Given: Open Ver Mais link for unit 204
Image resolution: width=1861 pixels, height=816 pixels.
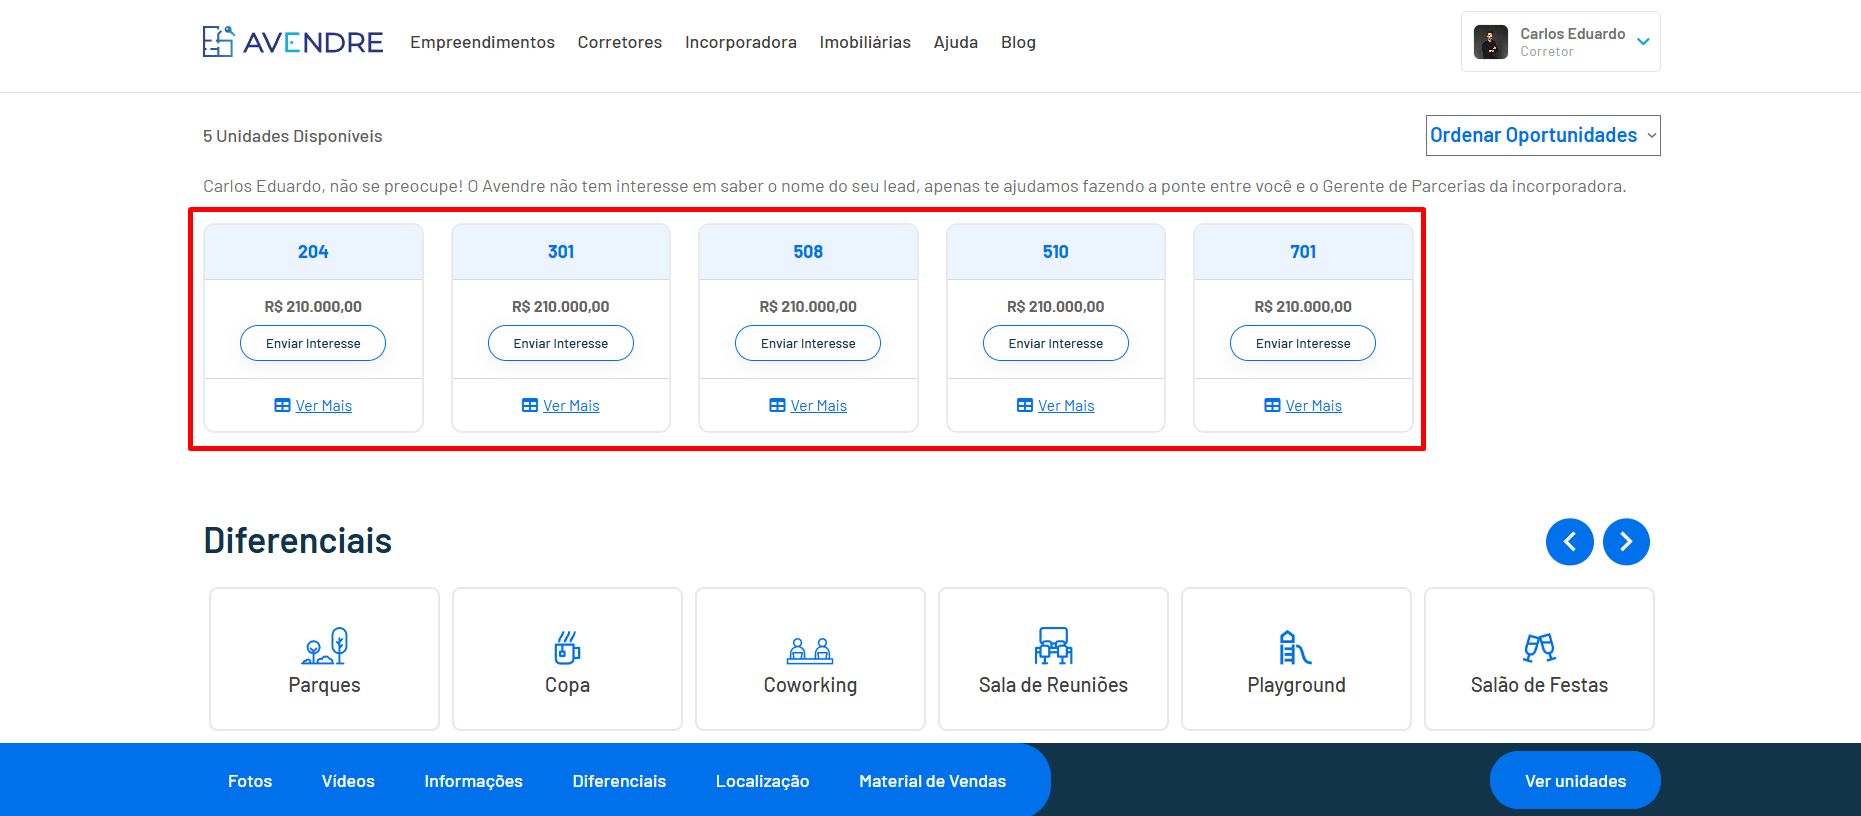Looking at the screenshot, I should 324,406.
